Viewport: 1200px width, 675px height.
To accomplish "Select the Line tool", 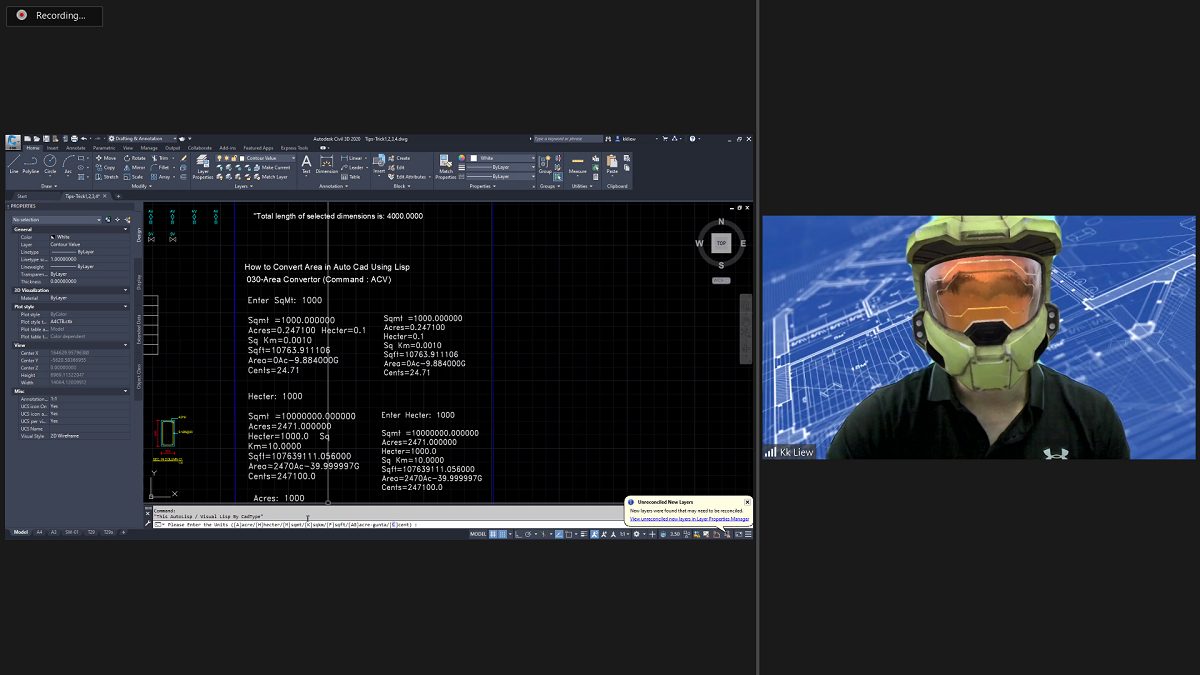I will click(x=14, y=163).
